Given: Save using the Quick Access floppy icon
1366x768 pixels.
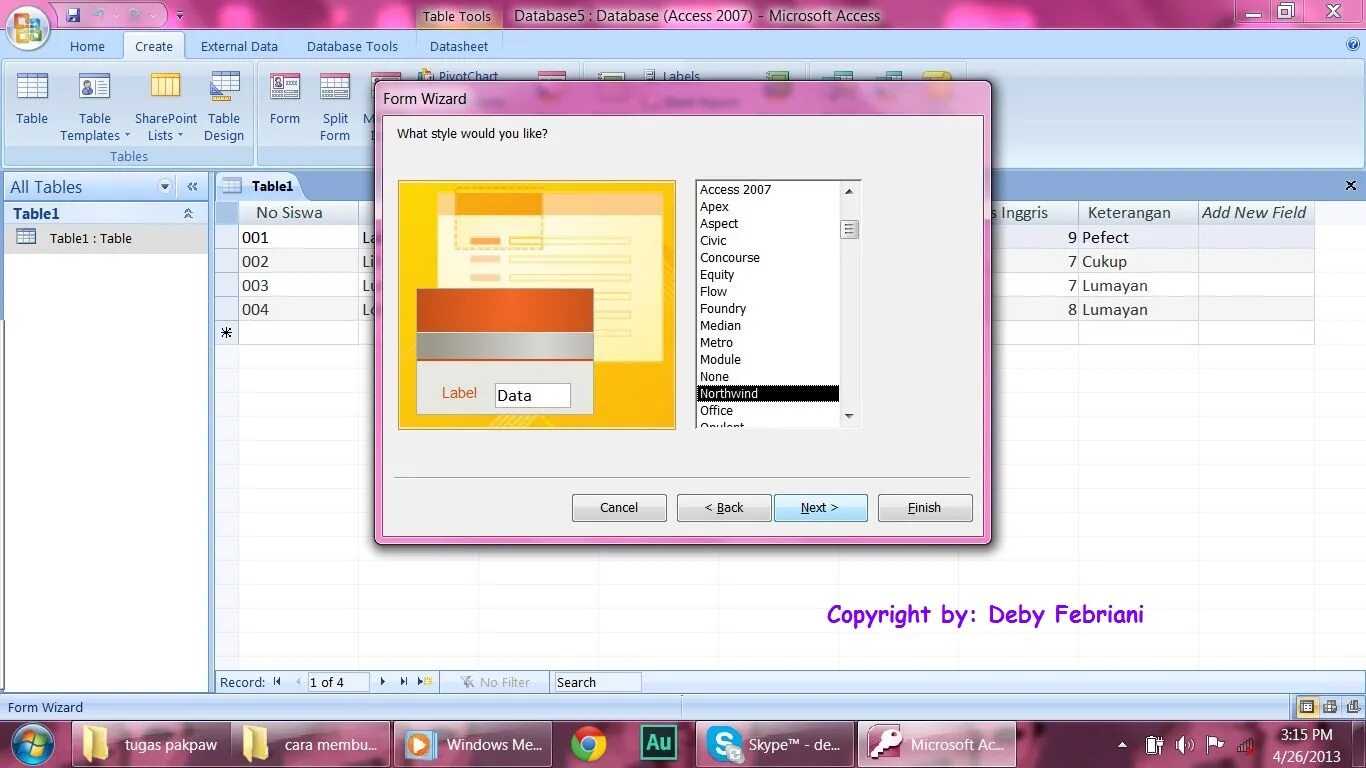Looking at the screenshot, I should pyautogui.click(x=73, y=15).
